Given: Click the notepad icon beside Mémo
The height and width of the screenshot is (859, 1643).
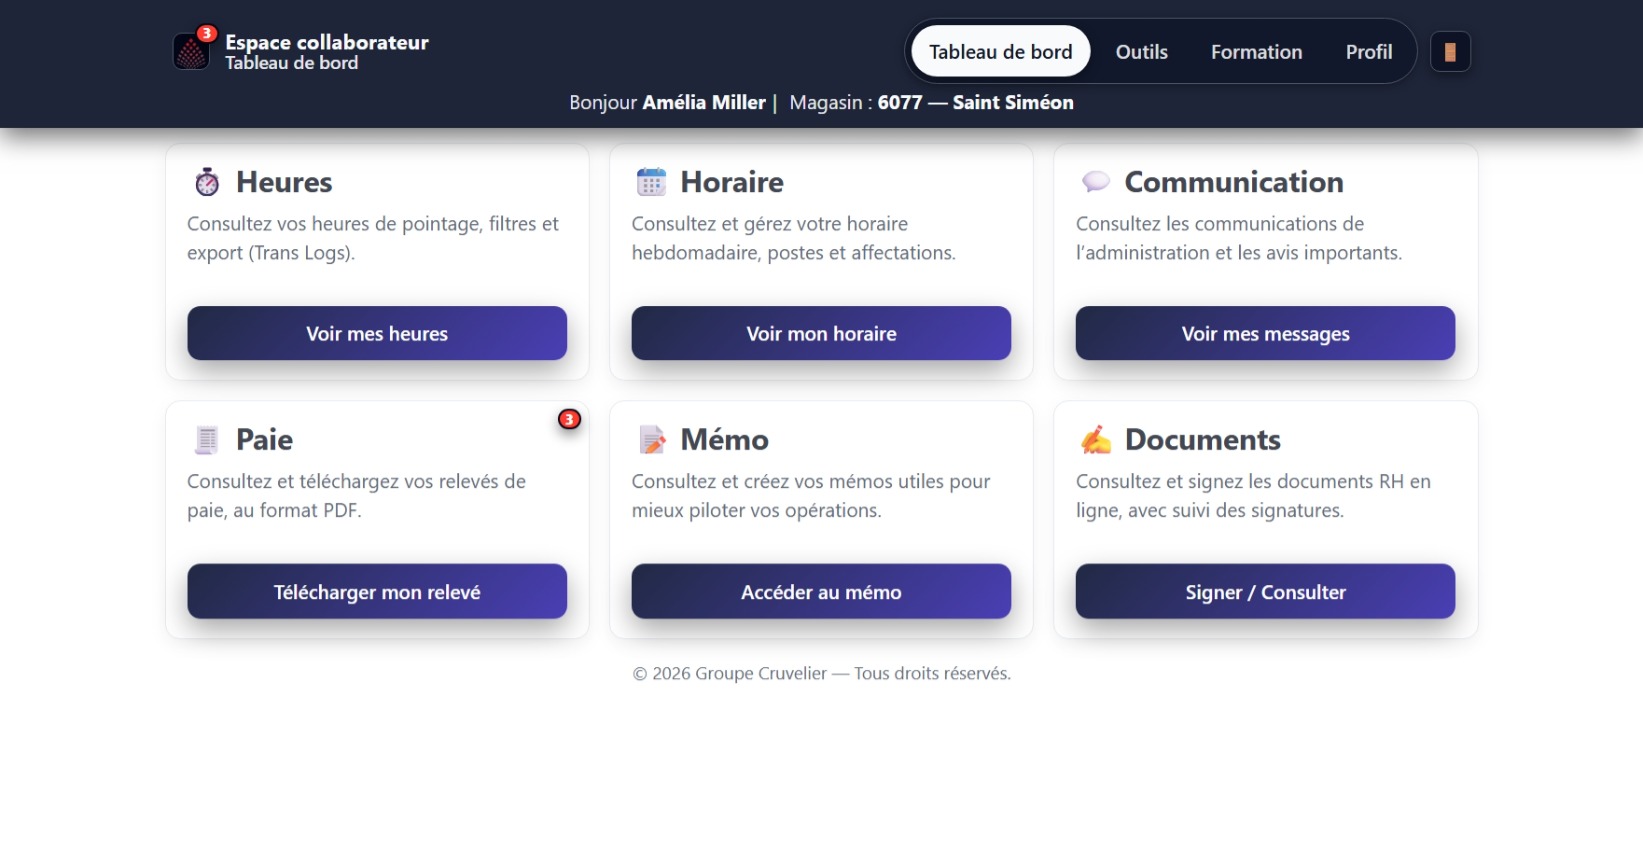Looking at the screenshot, I should 652,439.
